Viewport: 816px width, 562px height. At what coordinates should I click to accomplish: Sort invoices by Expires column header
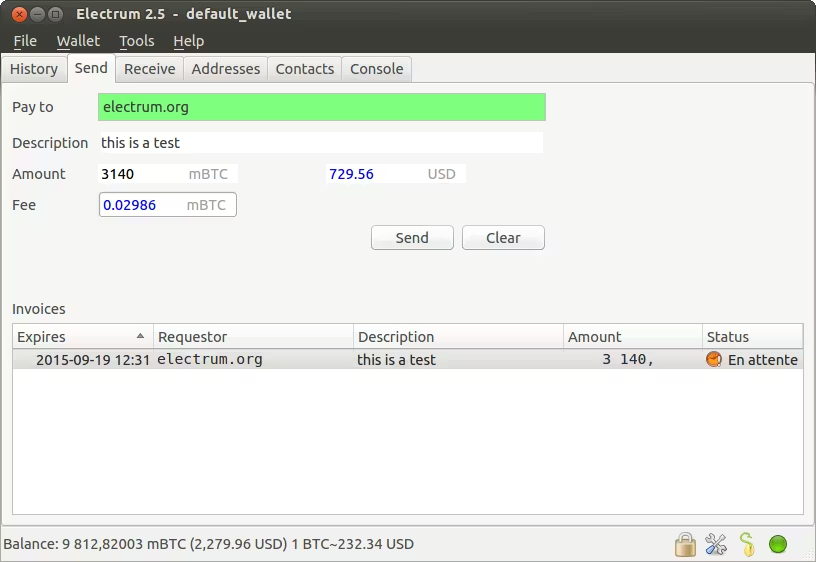point(83,337)
